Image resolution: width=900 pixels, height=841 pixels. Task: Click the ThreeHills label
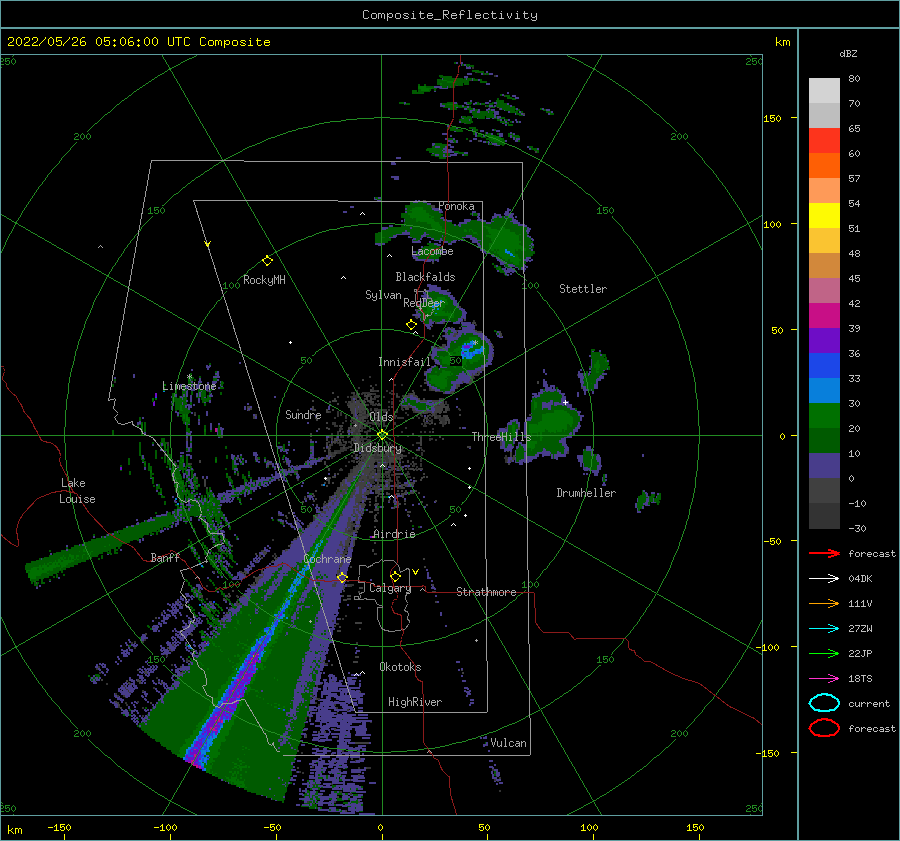tap(502, 437)
